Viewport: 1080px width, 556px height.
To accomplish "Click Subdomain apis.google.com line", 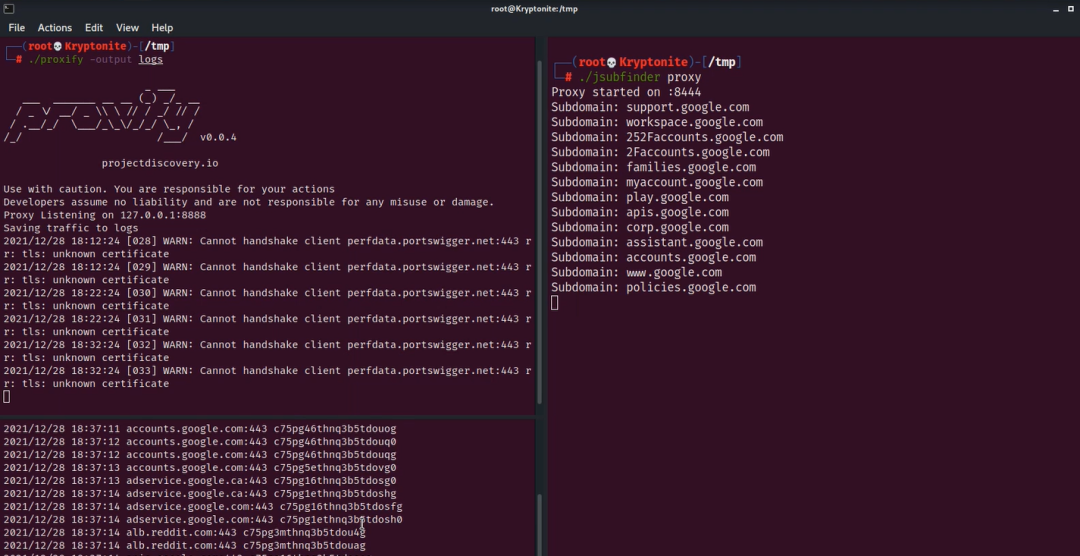I will coord(640,212).
